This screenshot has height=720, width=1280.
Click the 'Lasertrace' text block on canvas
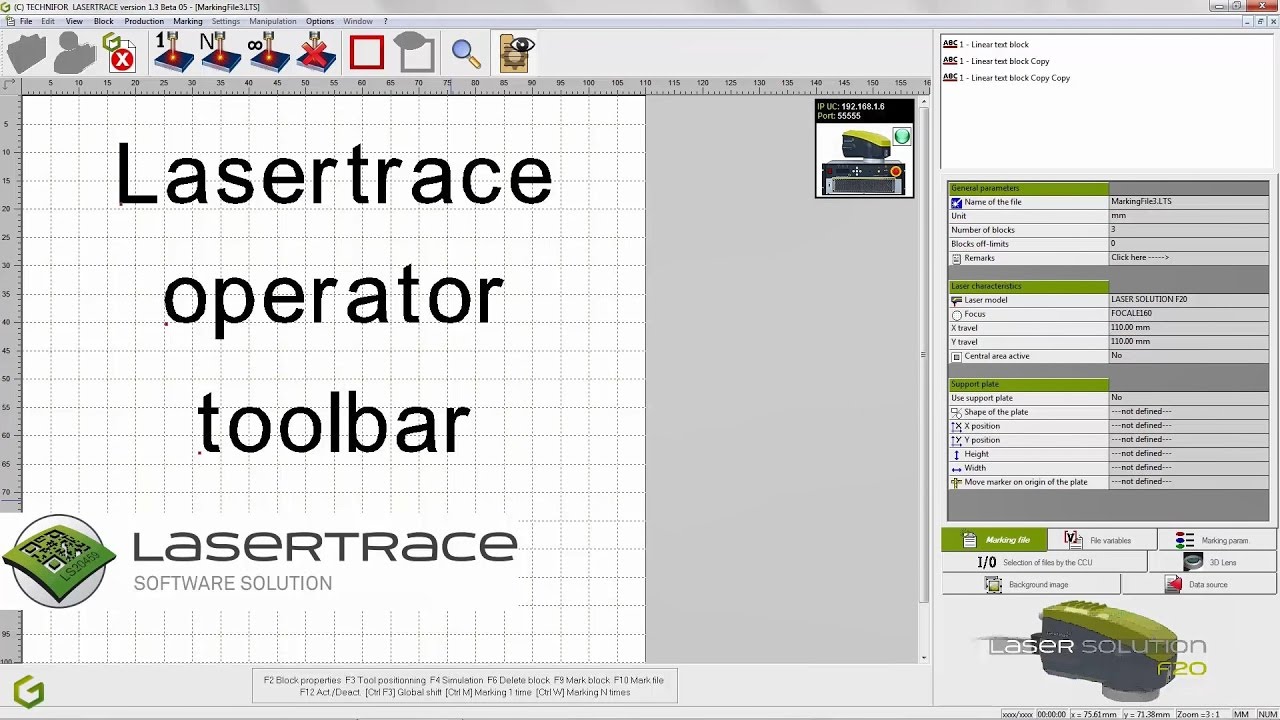pyautogui.click(x=333, y=173)
